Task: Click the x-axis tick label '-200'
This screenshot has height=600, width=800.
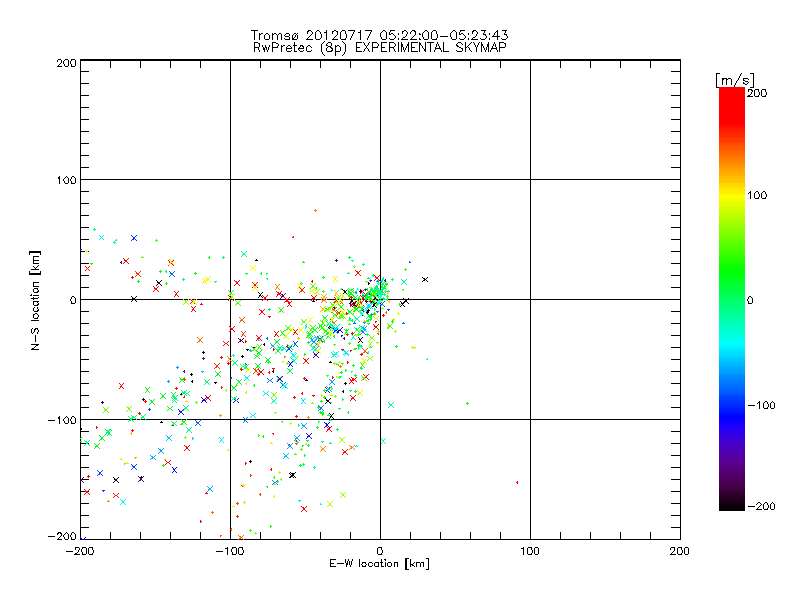Action: point(80,551)
